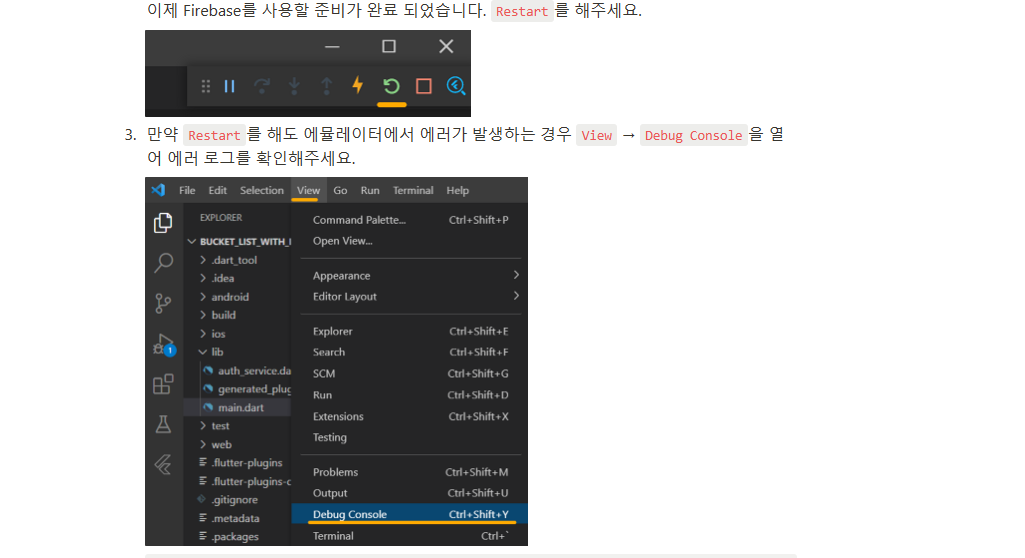The image size is (1025, 558).
Task: Select SCM in the View menu
Action: coord(410,374)
